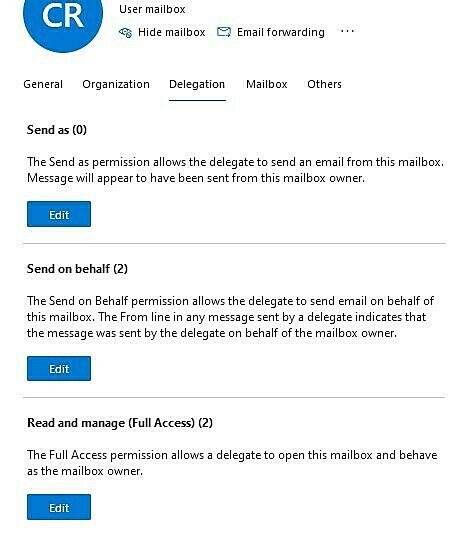Click the Full Access permission description text
Screen dimensions: 469x542
[x=232, y=463]
